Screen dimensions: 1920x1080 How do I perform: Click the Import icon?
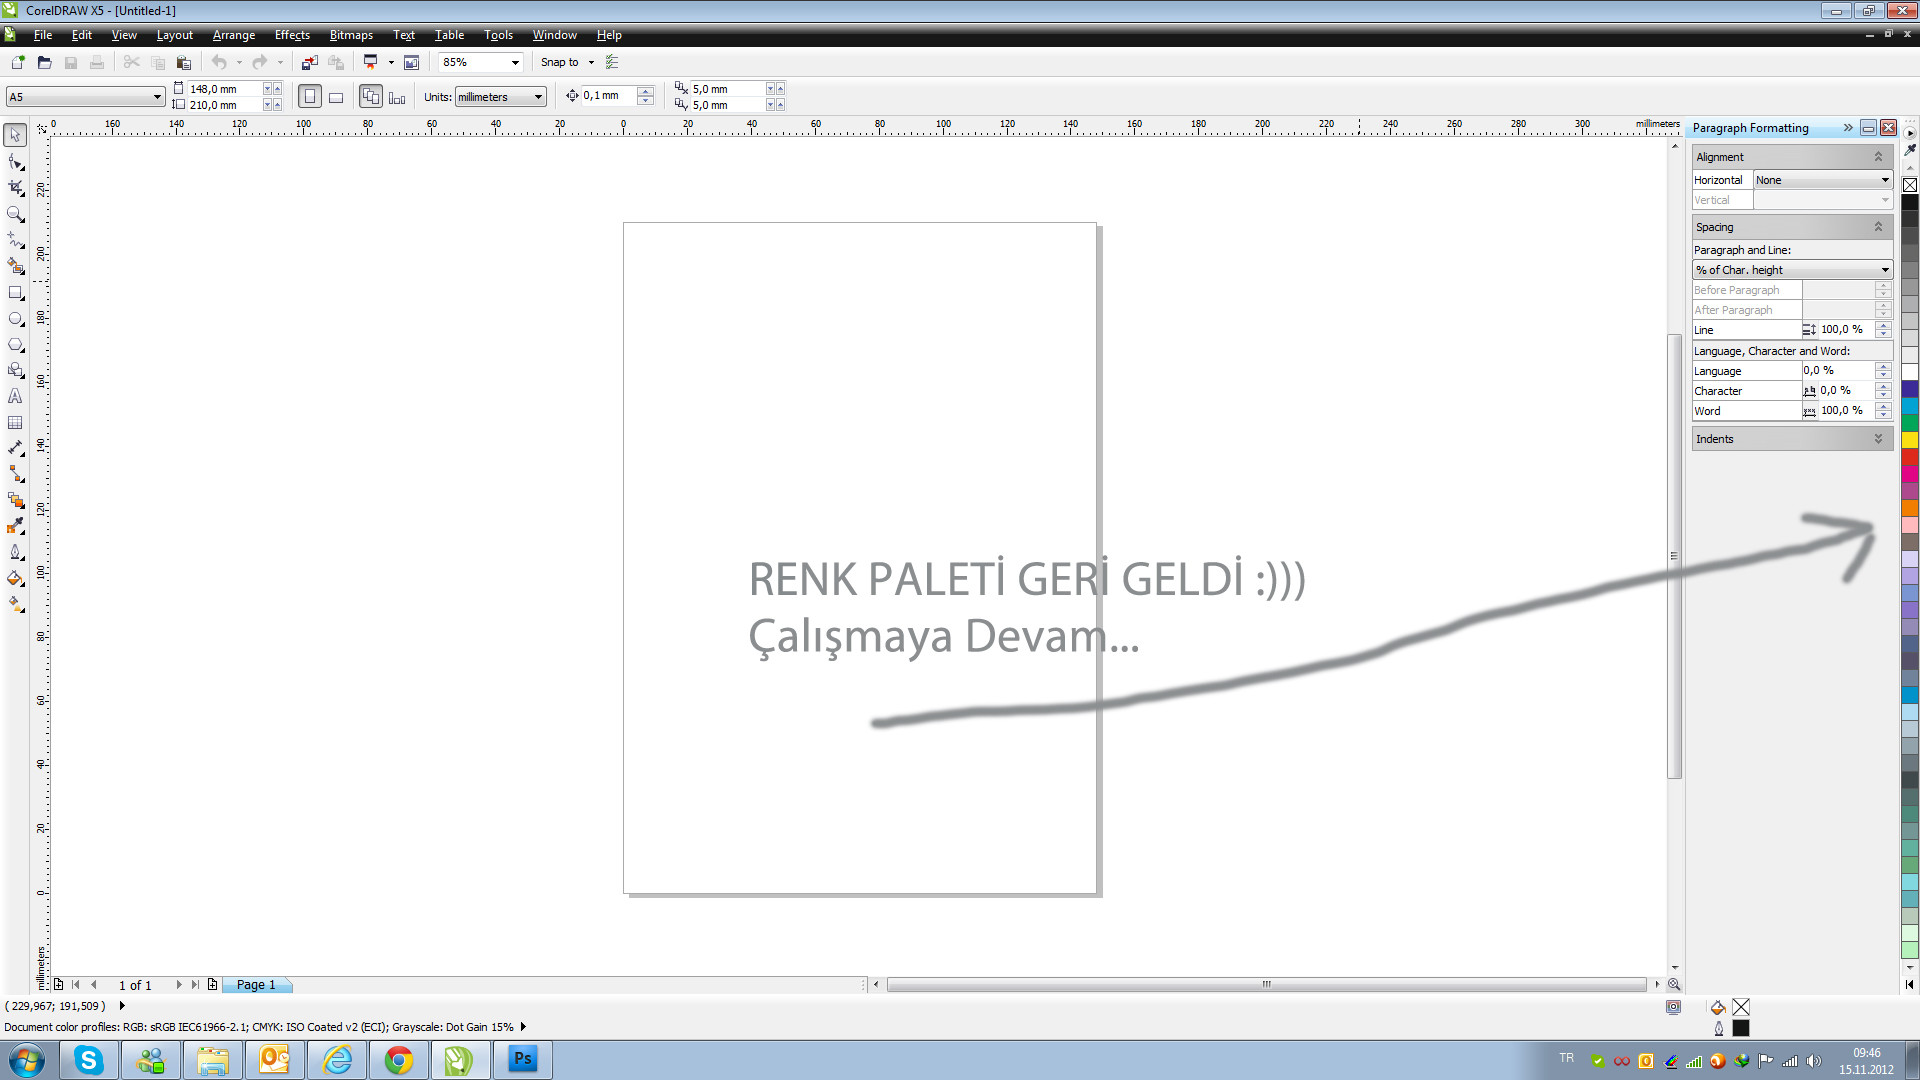(310, 62)
